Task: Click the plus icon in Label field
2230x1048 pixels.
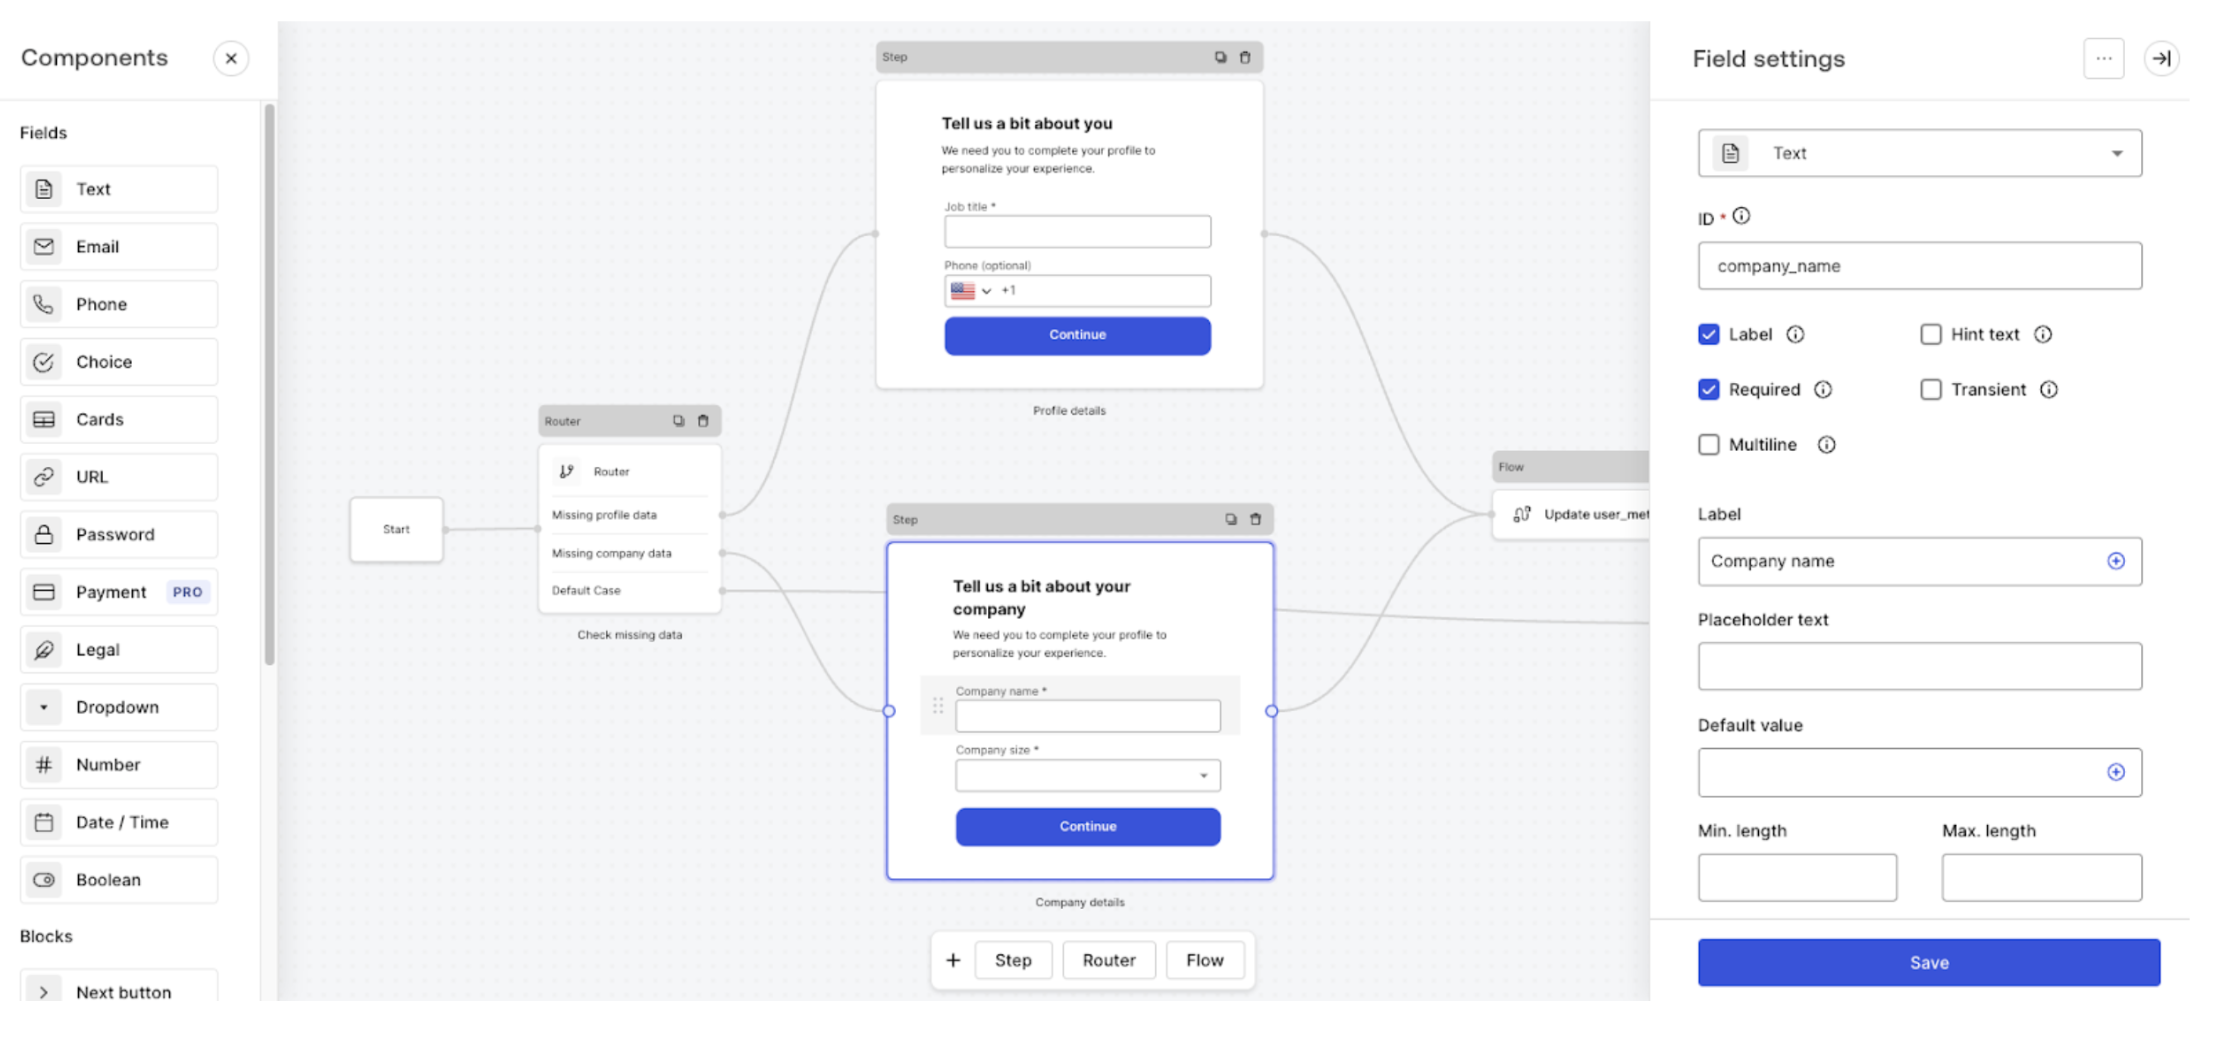Action: [x=2115, y=561]
